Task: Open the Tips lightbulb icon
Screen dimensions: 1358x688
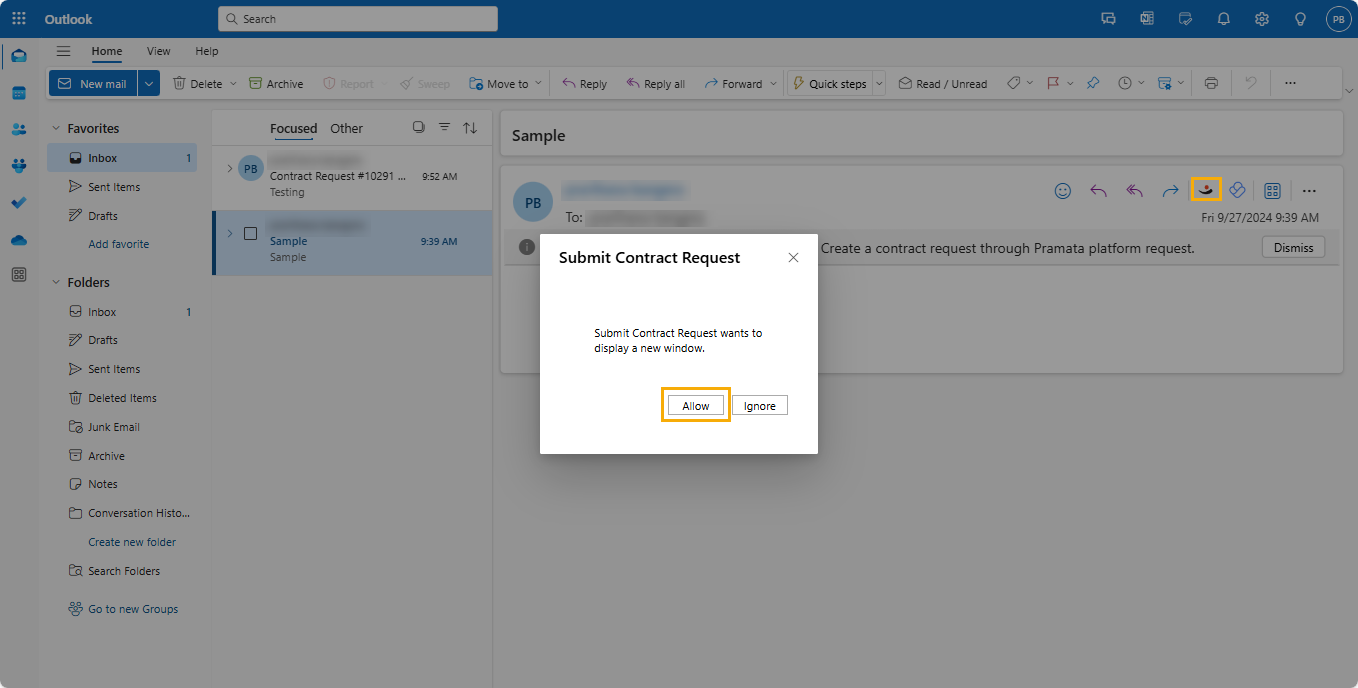Action: 1300,19
